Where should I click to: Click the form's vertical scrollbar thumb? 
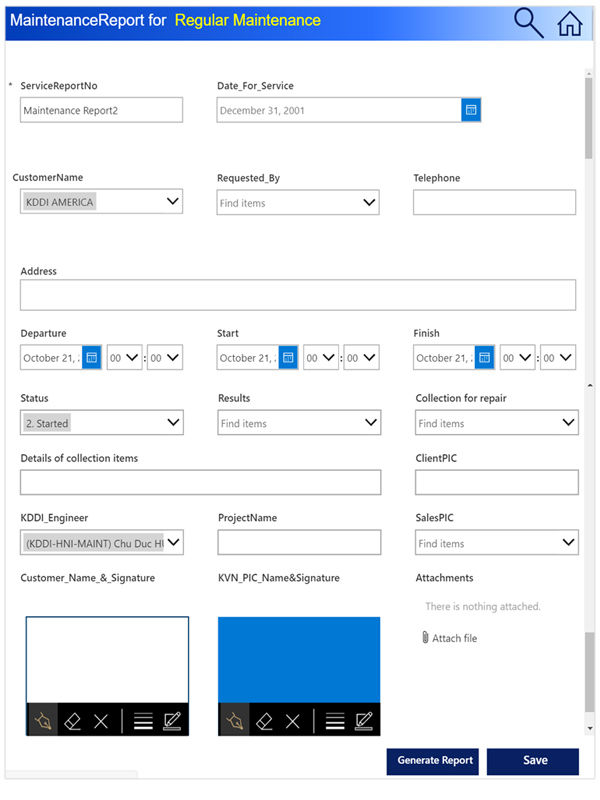tap(589, 118)
